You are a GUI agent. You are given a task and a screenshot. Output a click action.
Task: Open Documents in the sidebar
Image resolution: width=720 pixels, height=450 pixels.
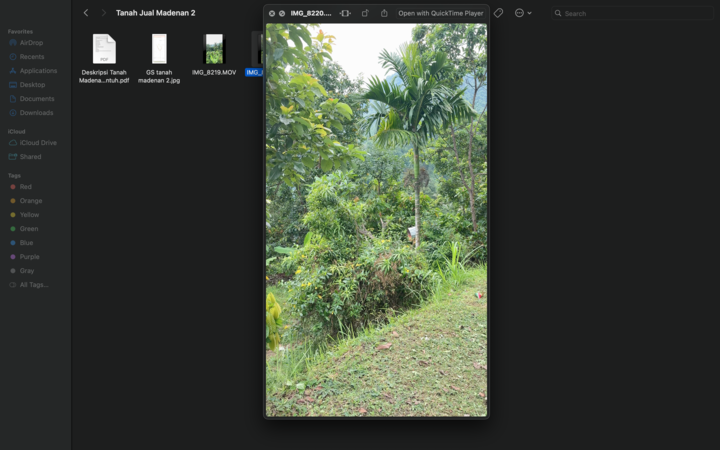click(x=37, y=99)
